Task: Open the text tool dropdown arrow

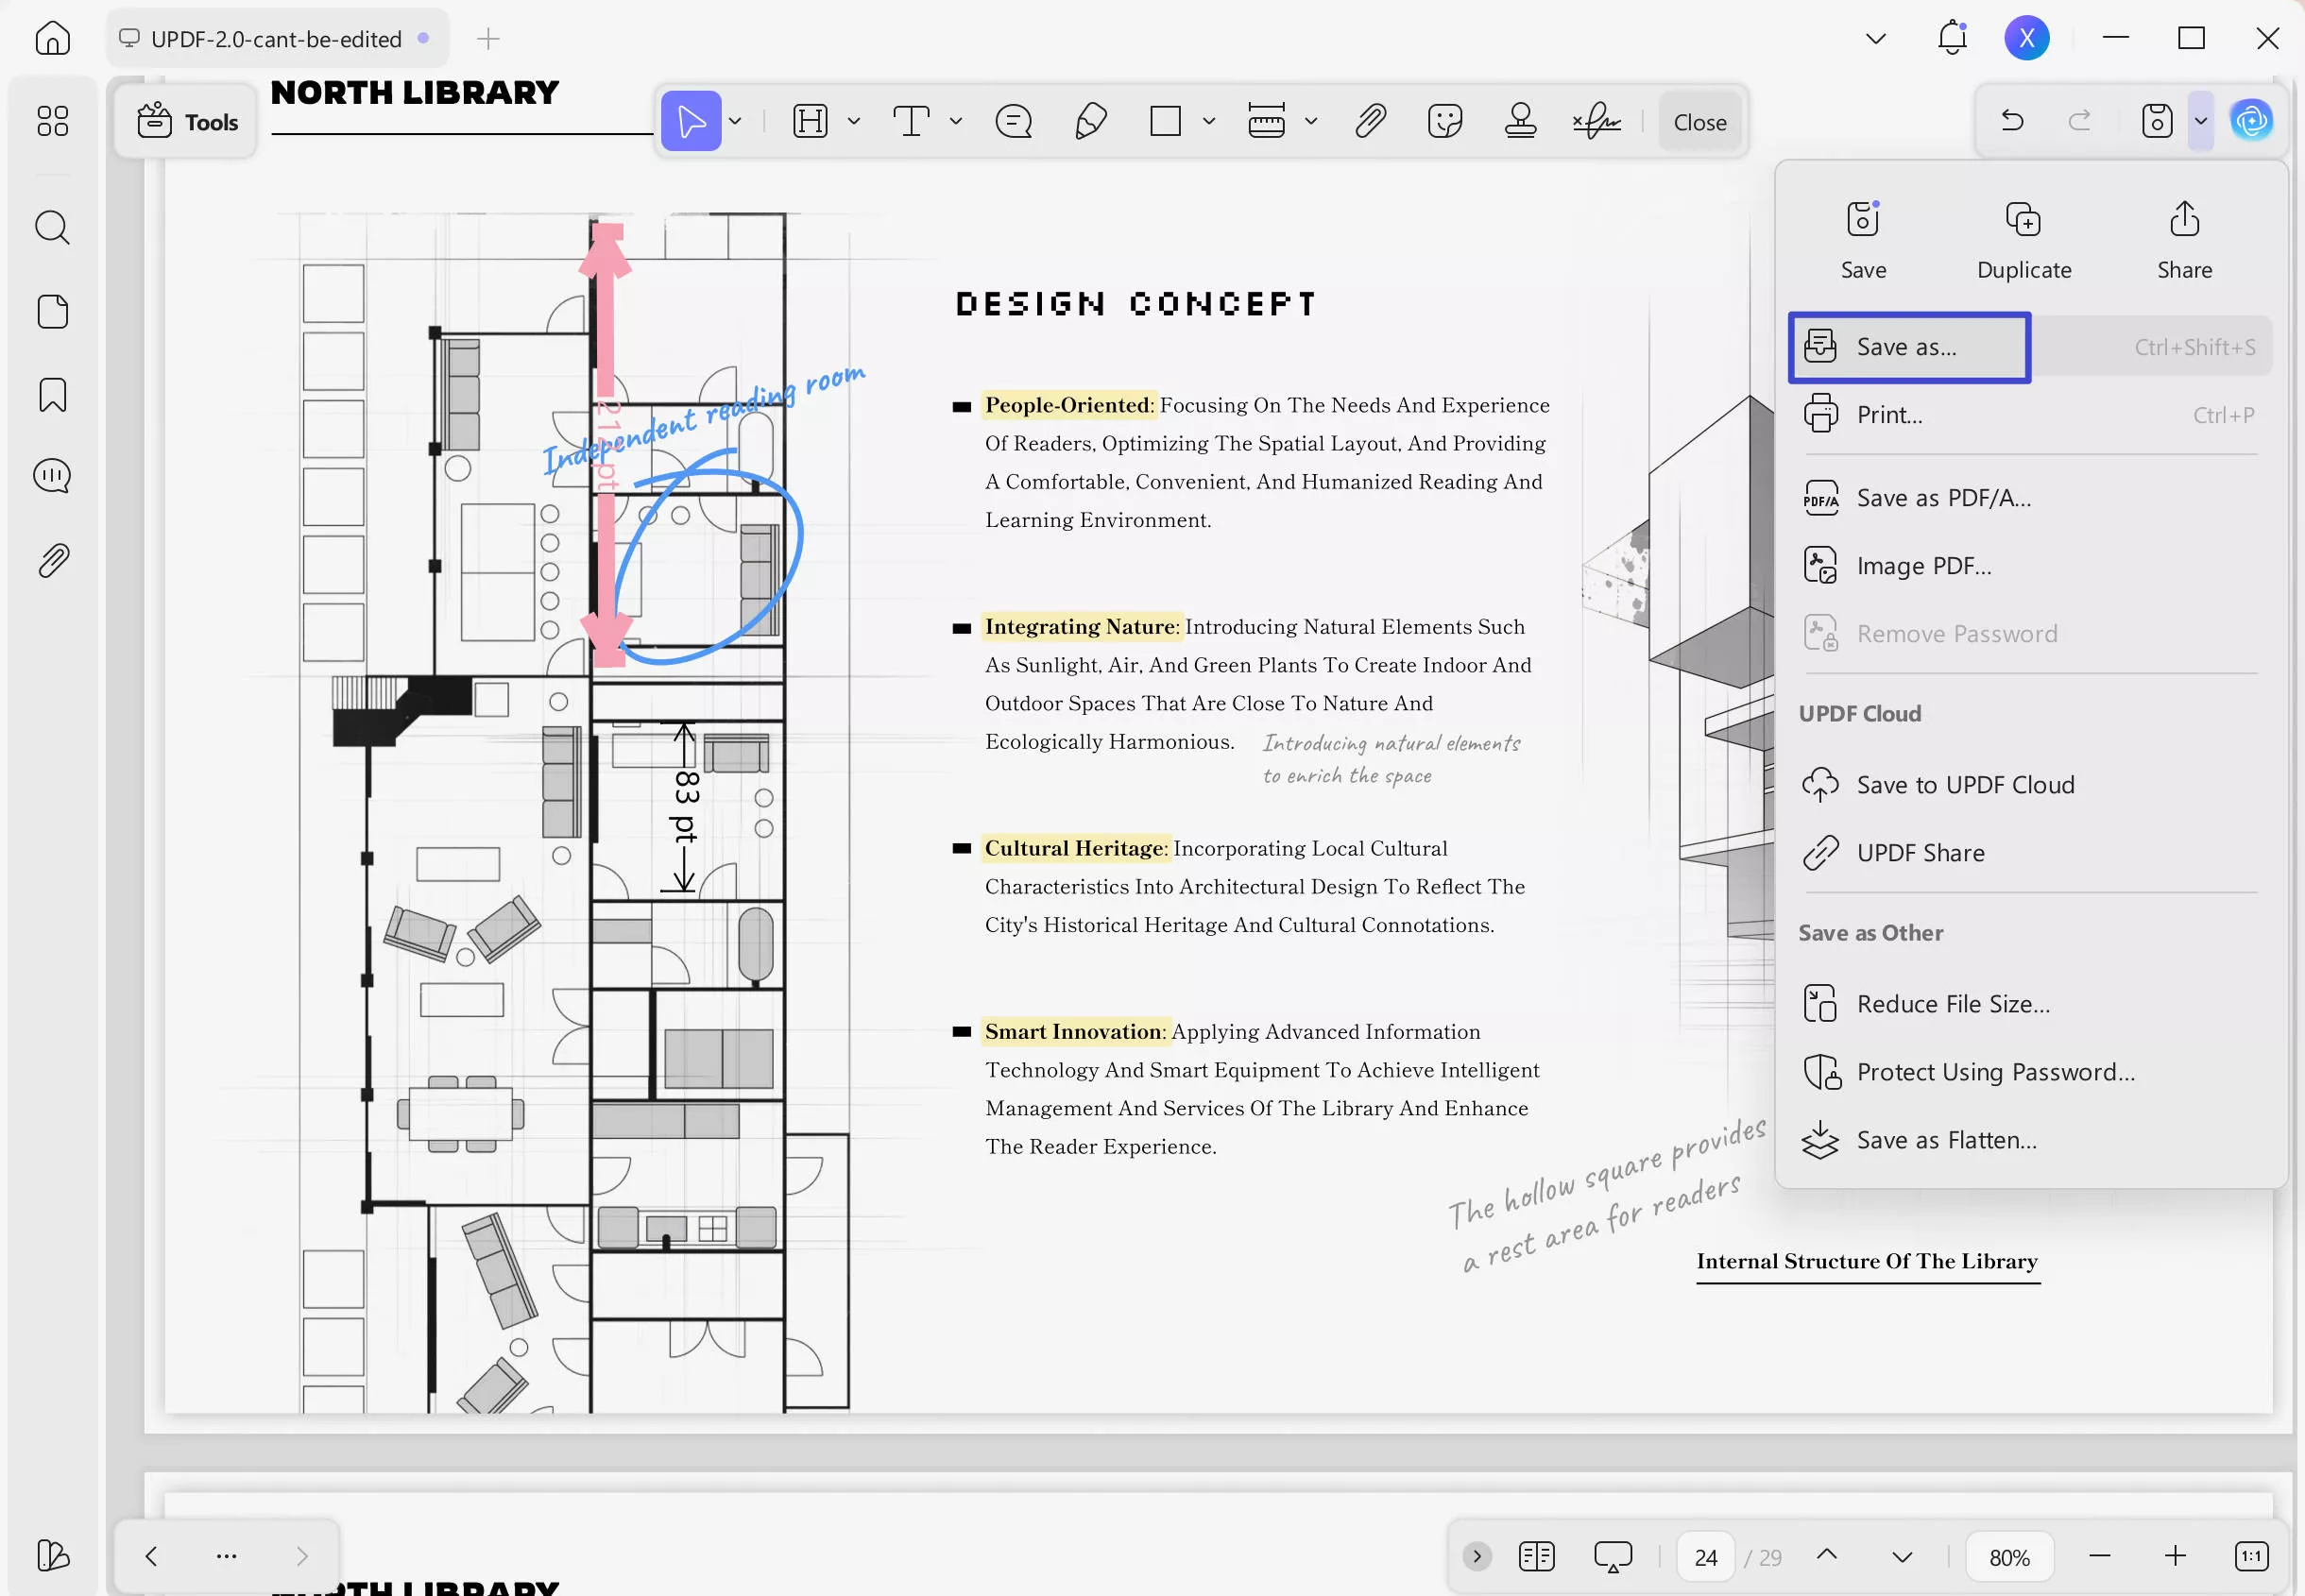Action: [x=956, y=121]
